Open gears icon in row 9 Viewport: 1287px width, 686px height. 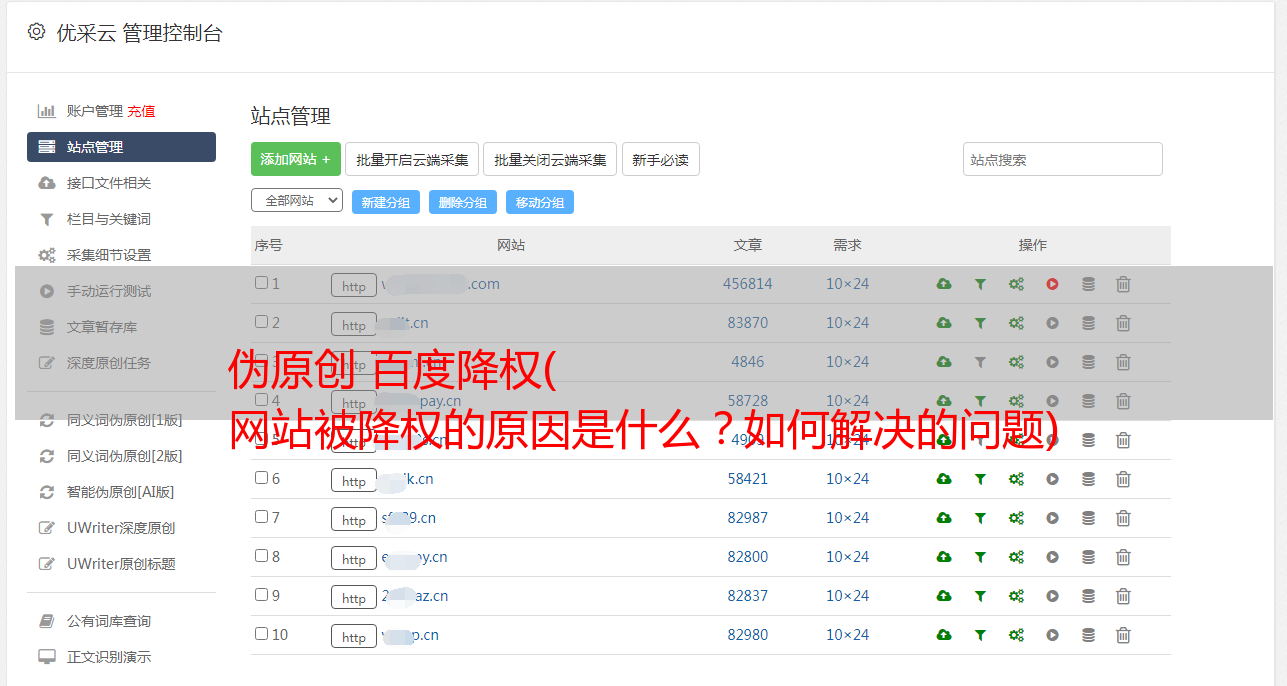[x=1016, y=596]
